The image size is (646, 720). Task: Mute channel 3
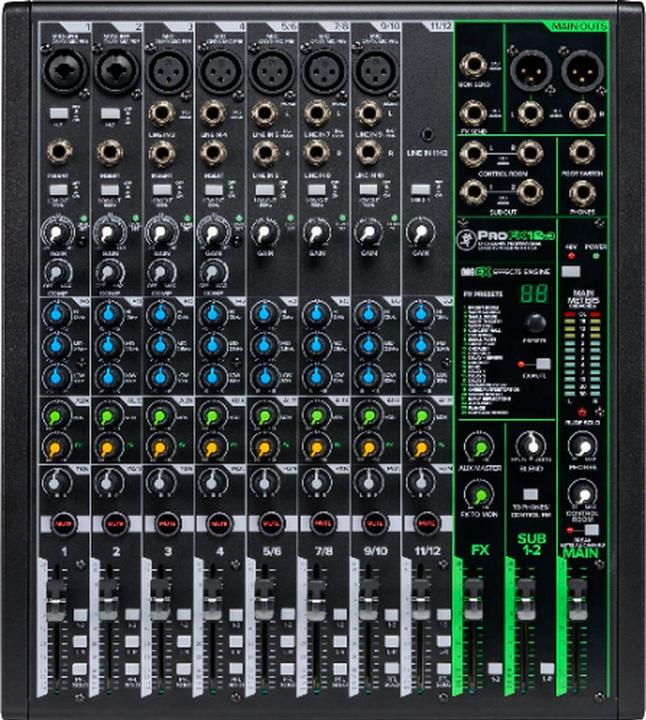(x=167, y=523)
